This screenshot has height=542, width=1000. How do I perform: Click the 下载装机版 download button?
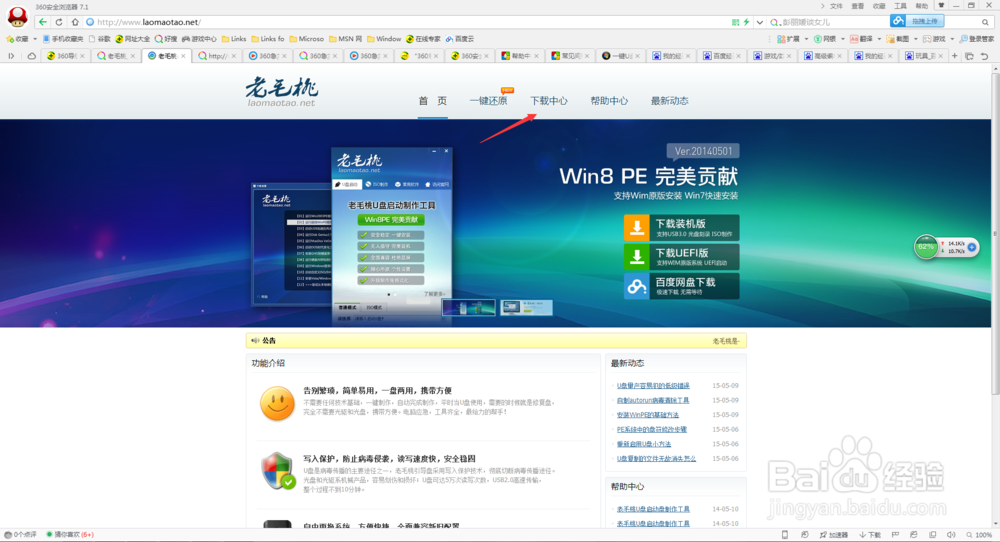pos(681,228)
